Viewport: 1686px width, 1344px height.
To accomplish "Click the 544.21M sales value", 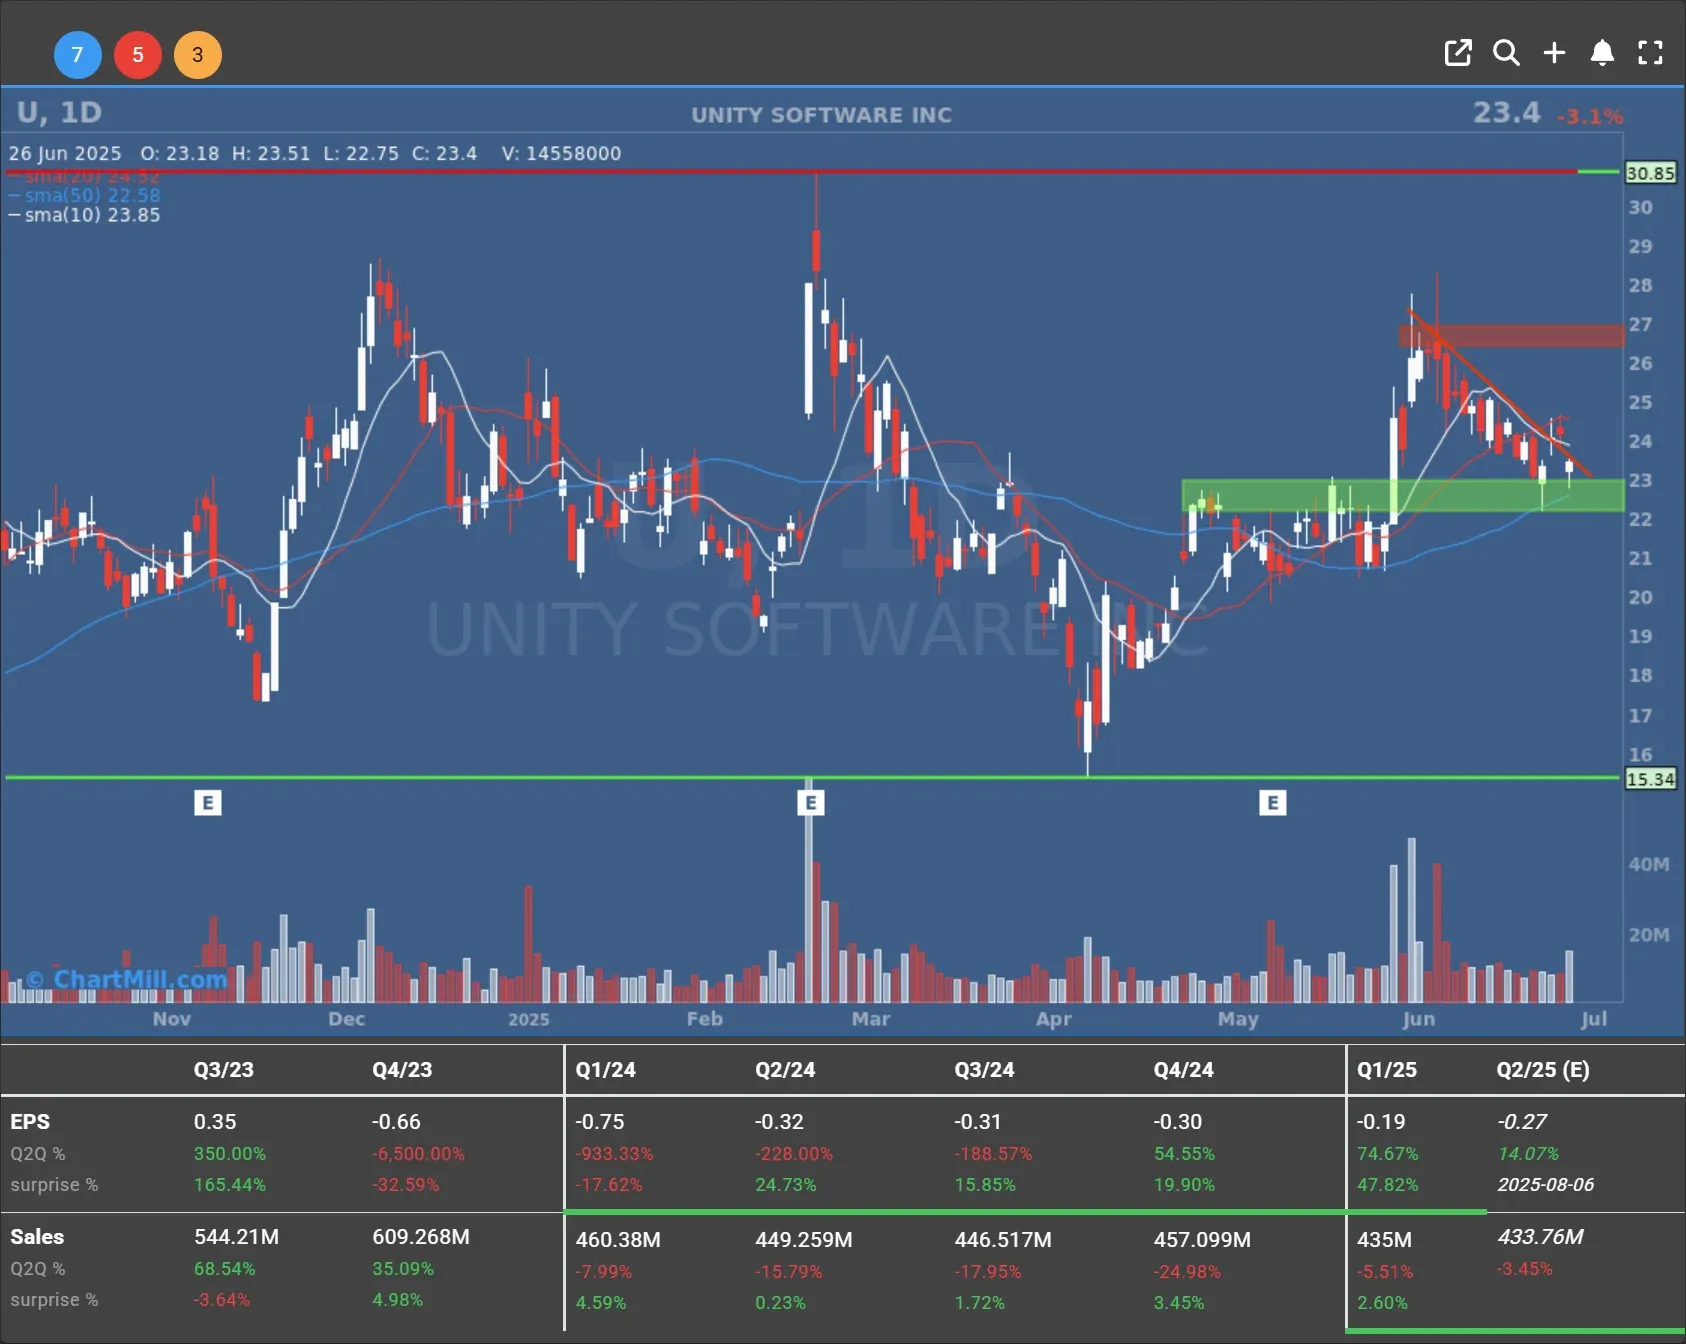I will tap(236, 1236).
